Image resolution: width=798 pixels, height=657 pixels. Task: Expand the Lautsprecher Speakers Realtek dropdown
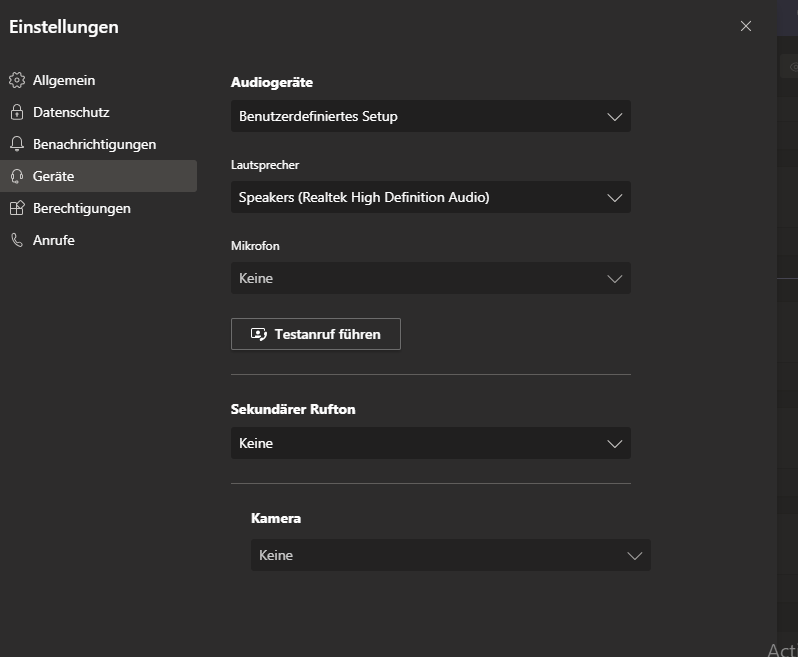pos(431,197)
